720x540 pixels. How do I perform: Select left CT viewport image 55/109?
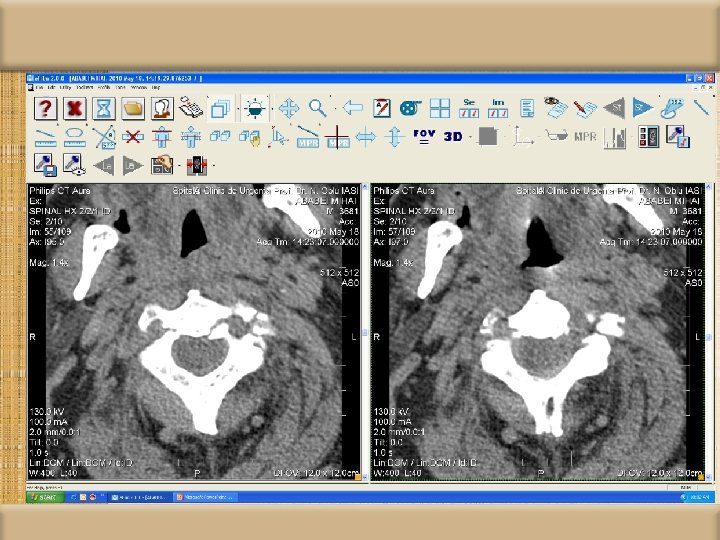pos(194,332)
